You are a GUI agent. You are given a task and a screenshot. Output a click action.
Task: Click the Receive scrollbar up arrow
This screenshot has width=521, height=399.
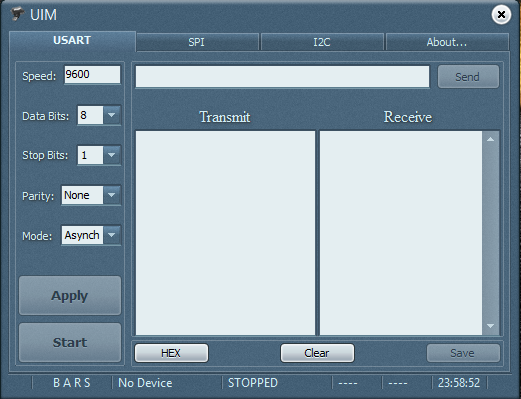490,139
